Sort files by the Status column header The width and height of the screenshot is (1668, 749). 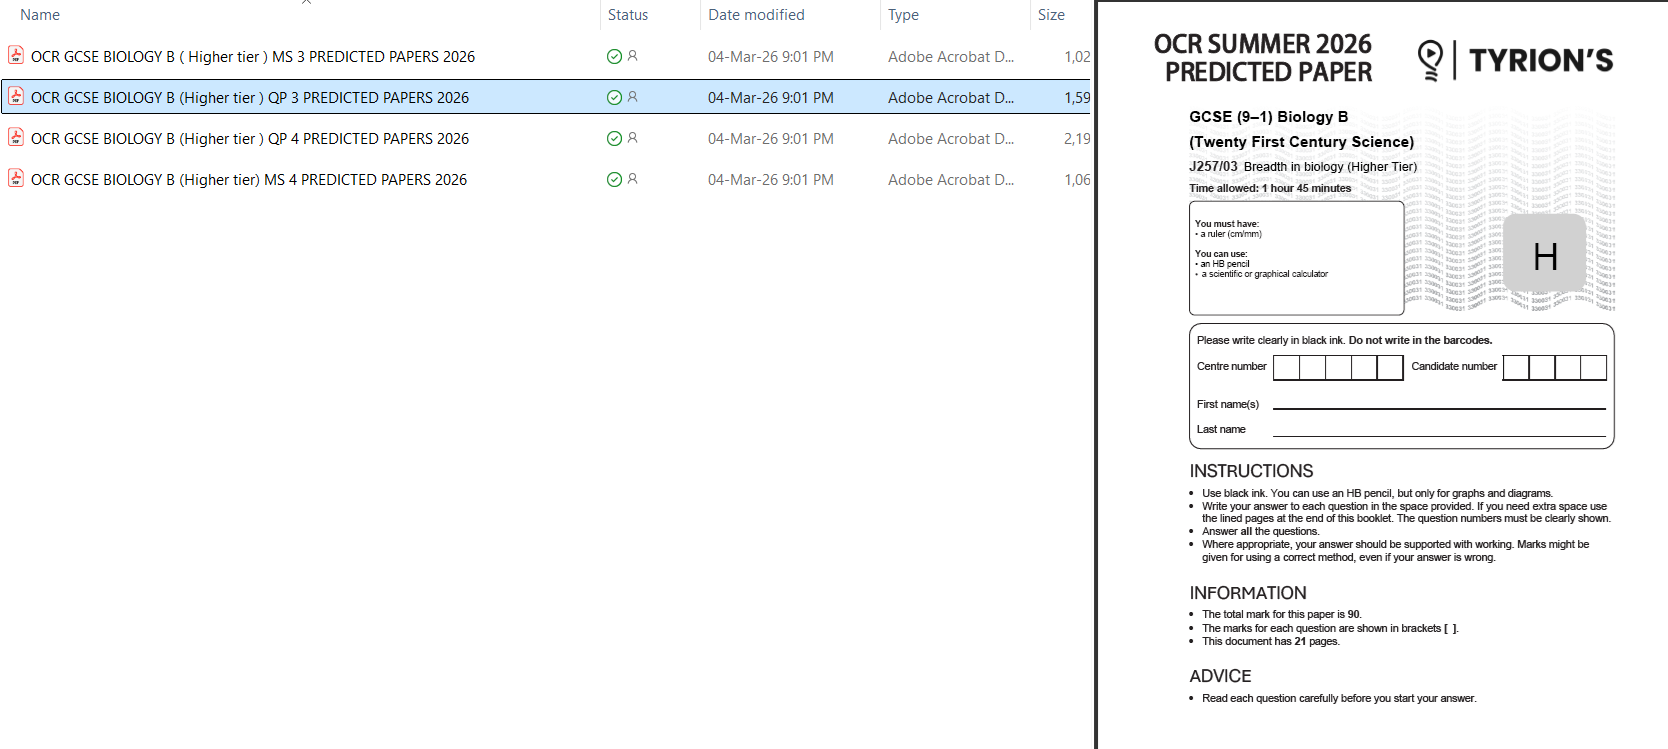click(628, 15)
